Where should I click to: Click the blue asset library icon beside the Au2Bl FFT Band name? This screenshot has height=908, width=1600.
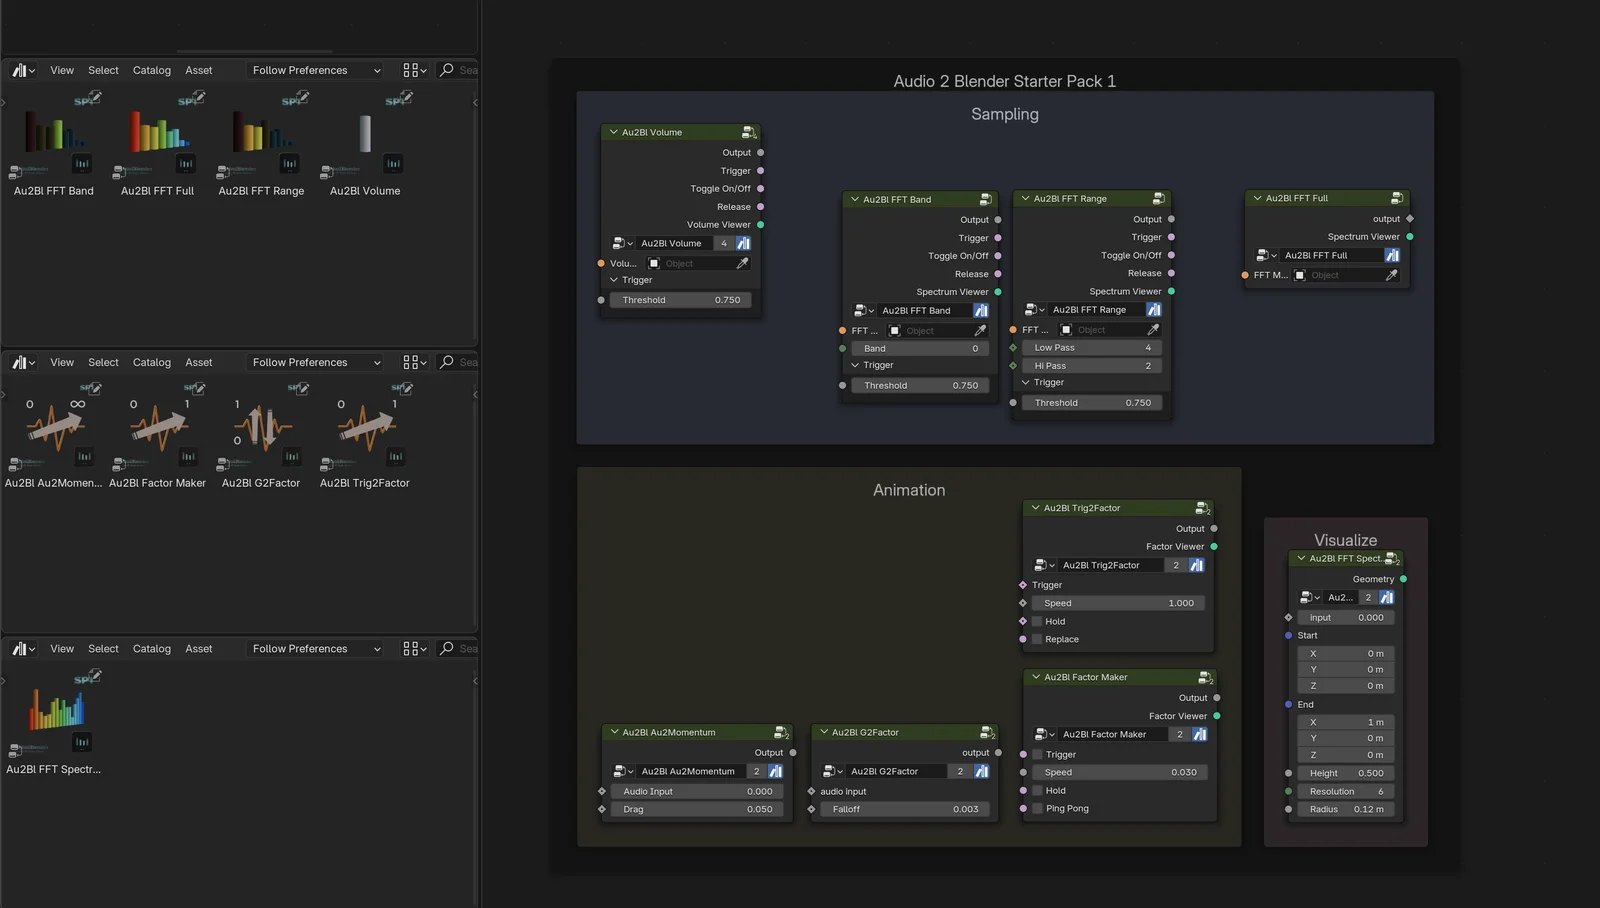981,310
